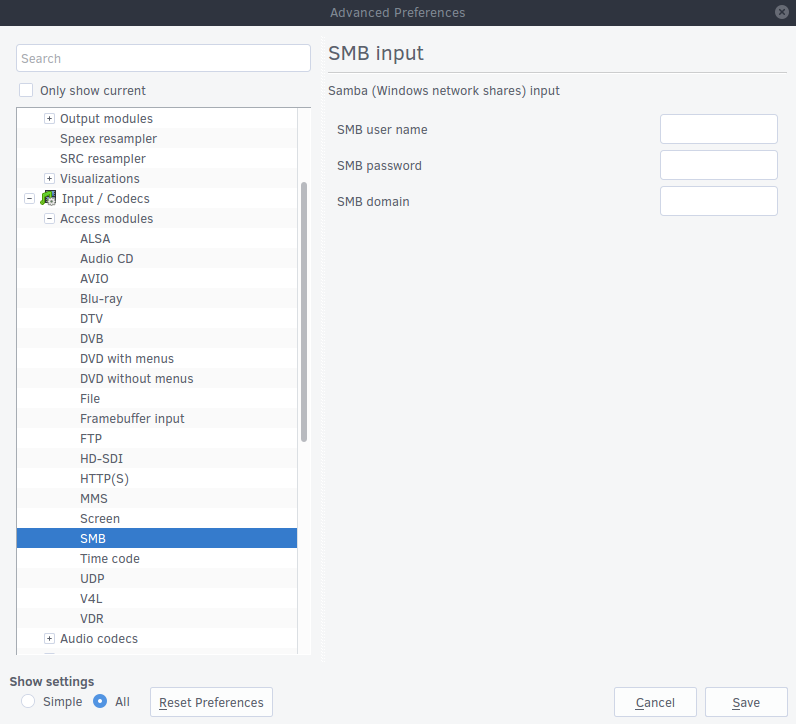
Task: Select the Simple settings radio button
Action: coord(28,702)
